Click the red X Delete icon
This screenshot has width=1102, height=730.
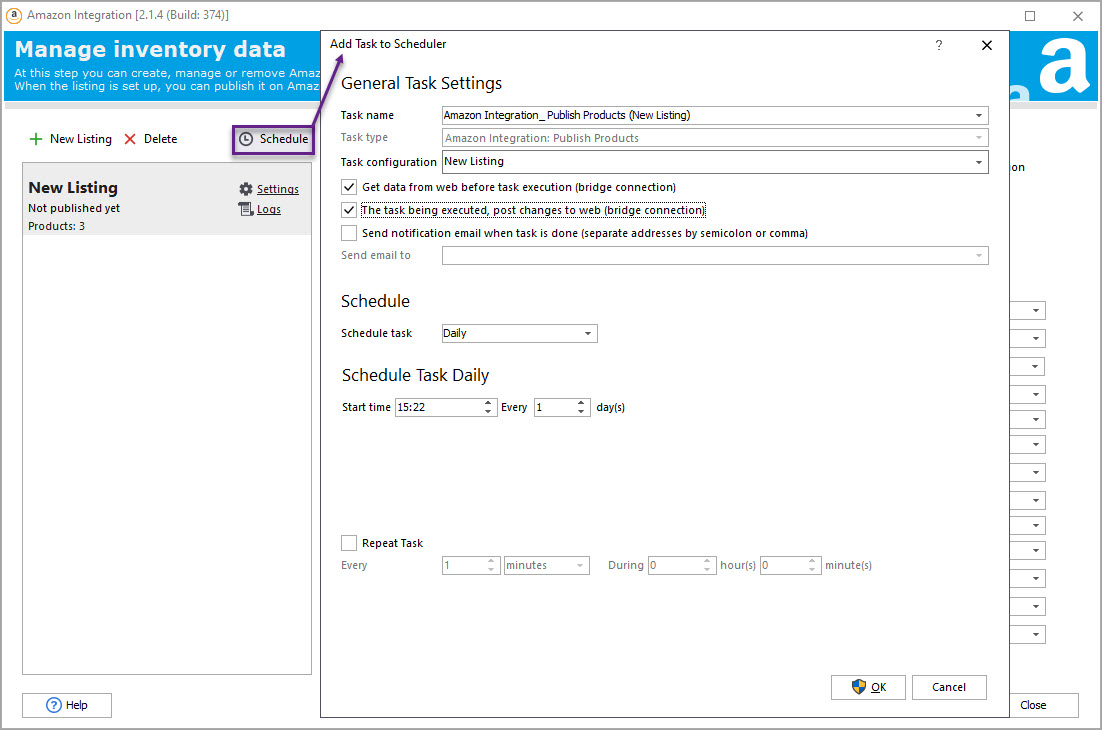(130, 139)
